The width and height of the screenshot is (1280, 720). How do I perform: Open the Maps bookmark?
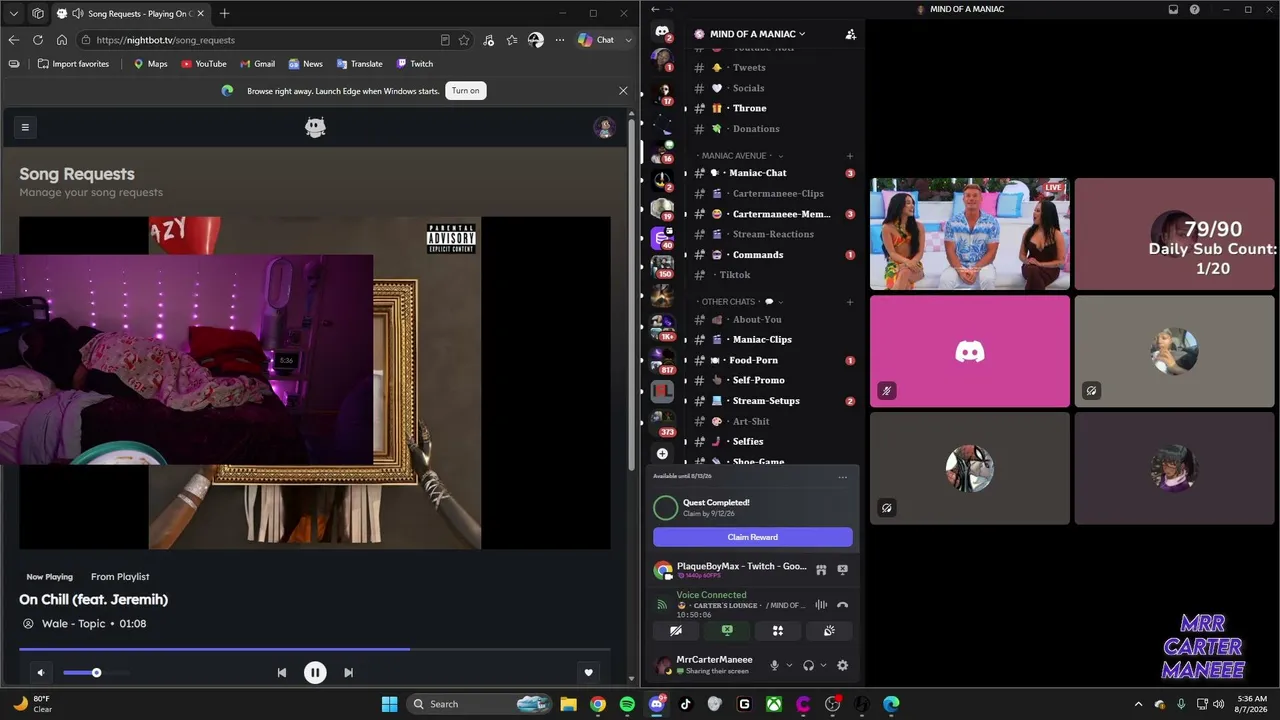[151, 64]
